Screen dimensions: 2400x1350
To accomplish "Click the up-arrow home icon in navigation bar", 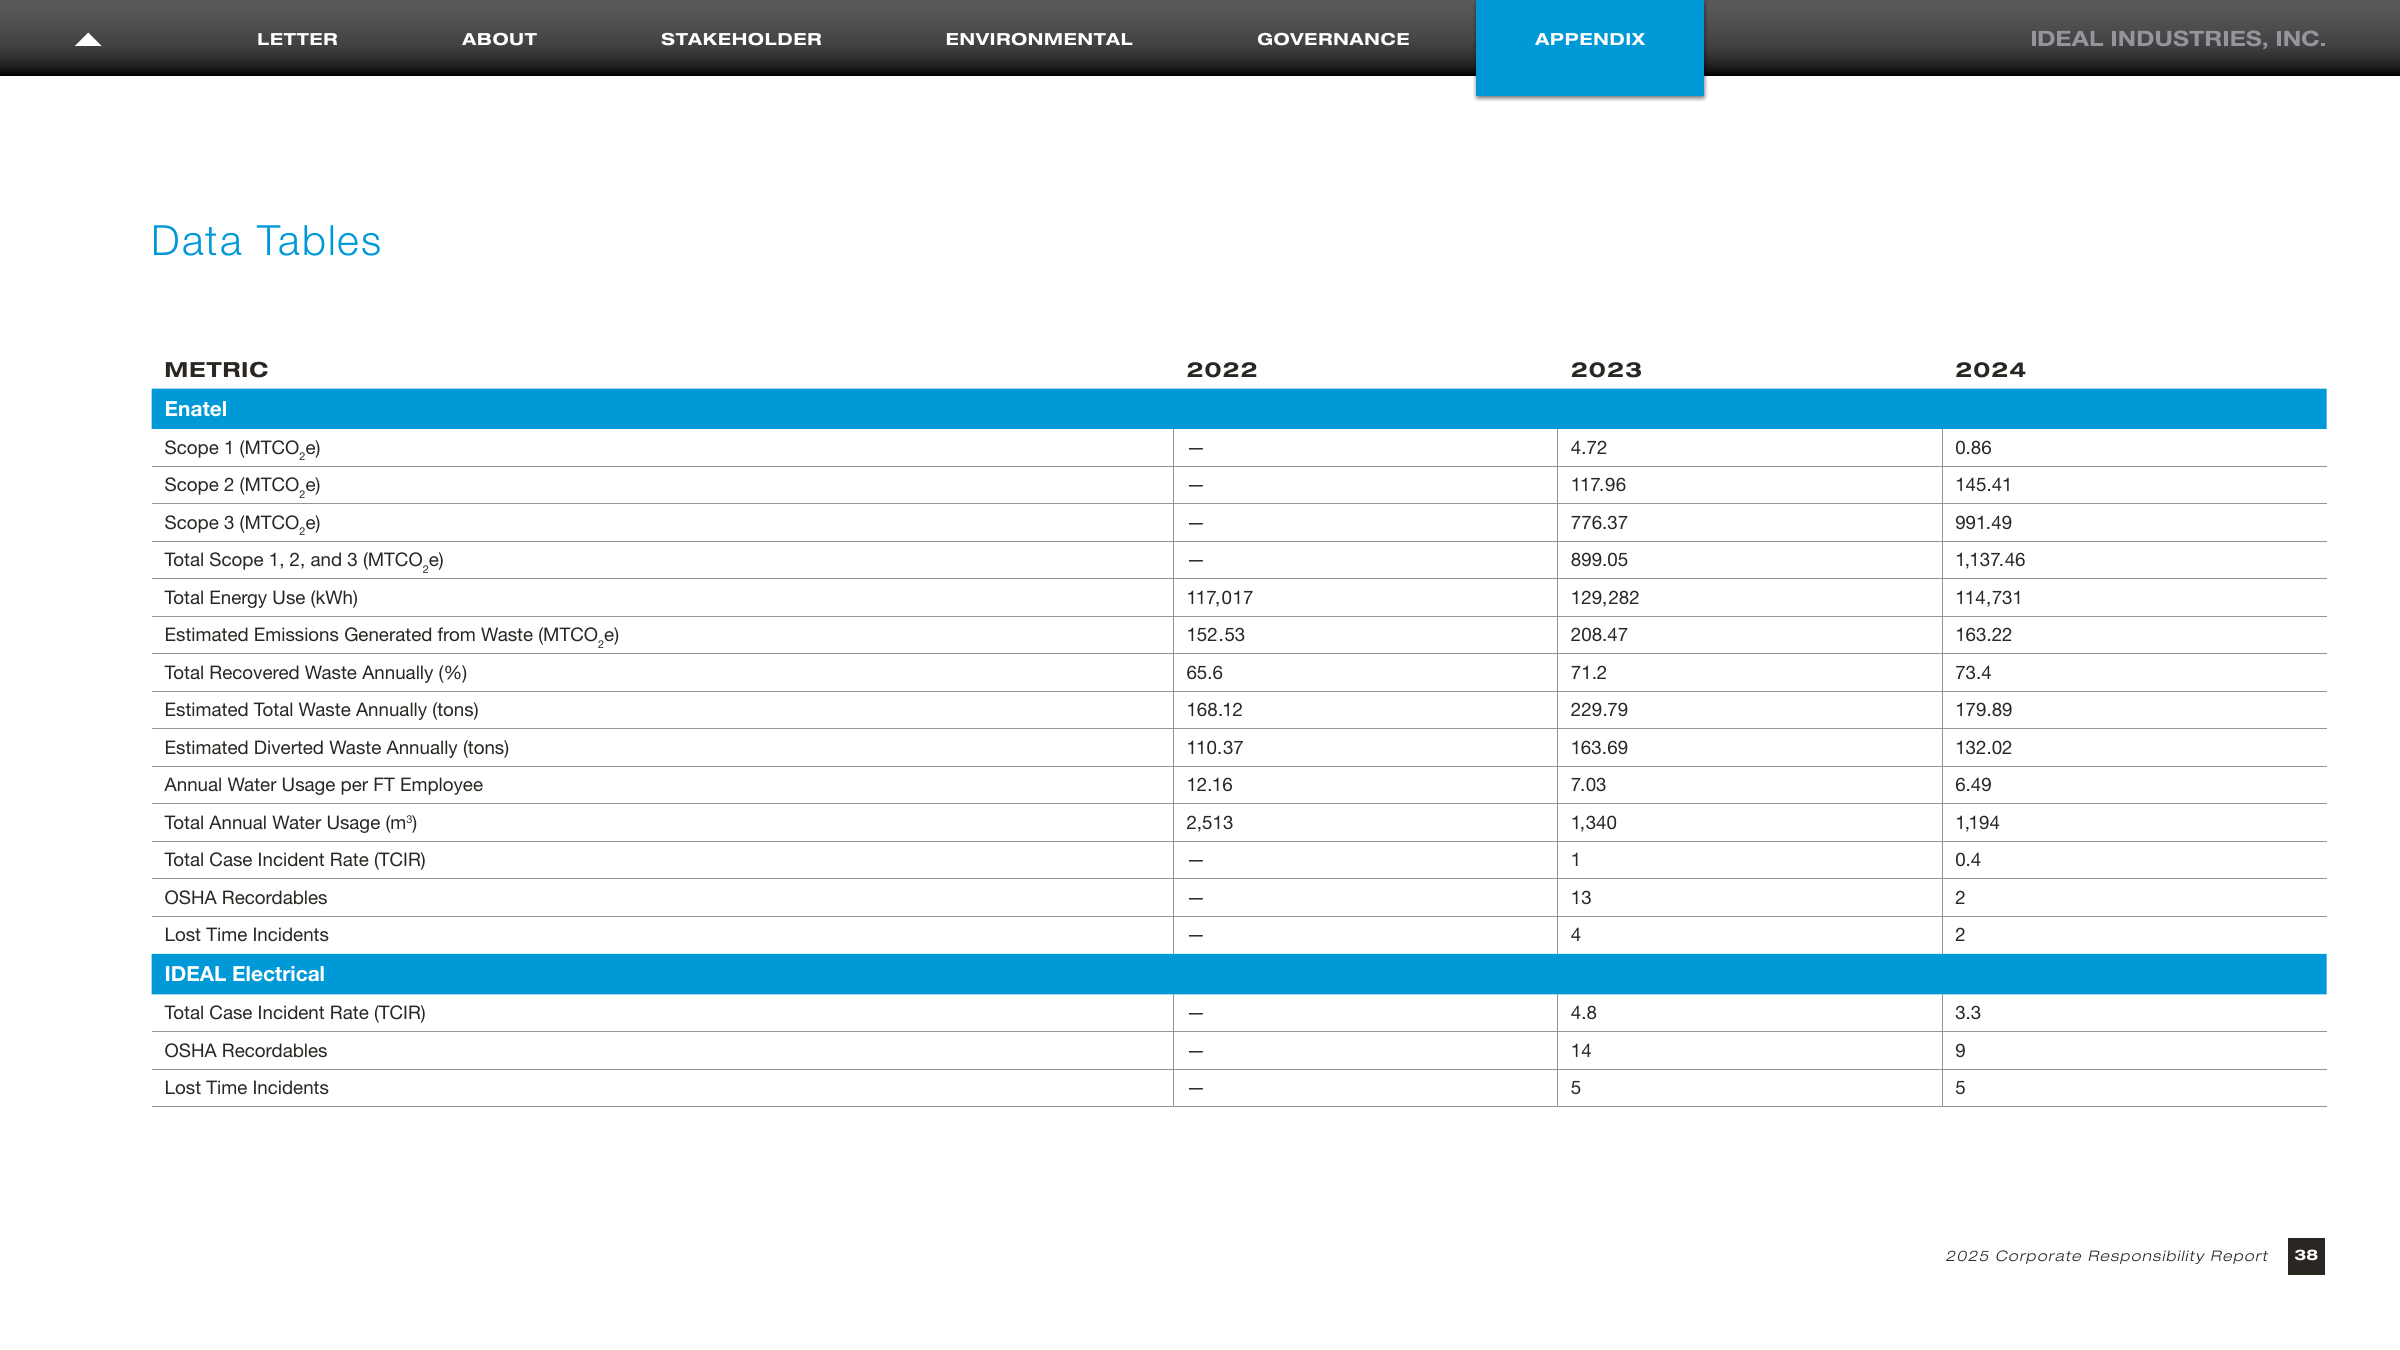I will pos(88,39).
